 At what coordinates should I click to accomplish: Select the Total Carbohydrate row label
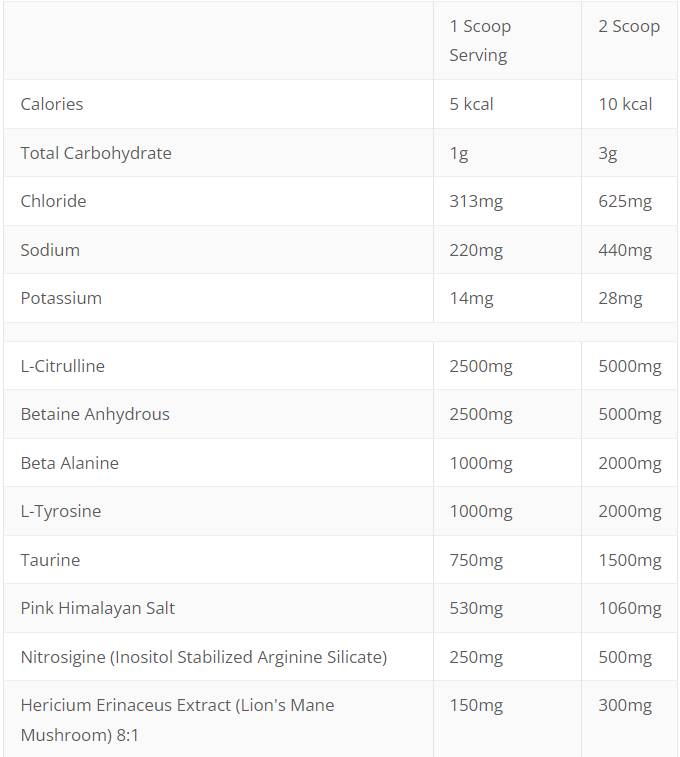[x=96, y=153]
